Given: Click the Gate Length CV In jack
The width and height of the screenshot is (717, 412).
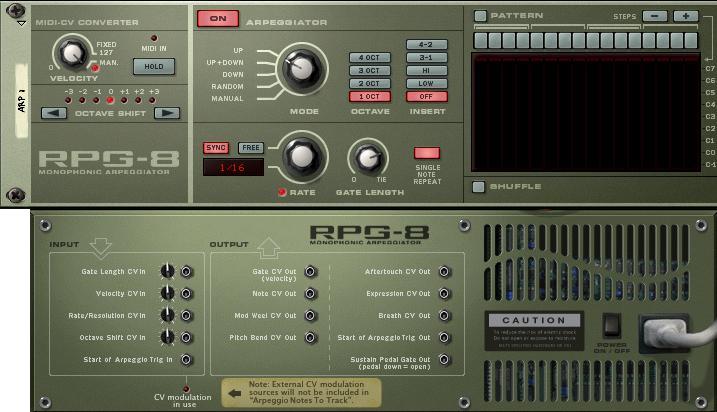Looking at the screenshot, I should [x=186, y=272].
